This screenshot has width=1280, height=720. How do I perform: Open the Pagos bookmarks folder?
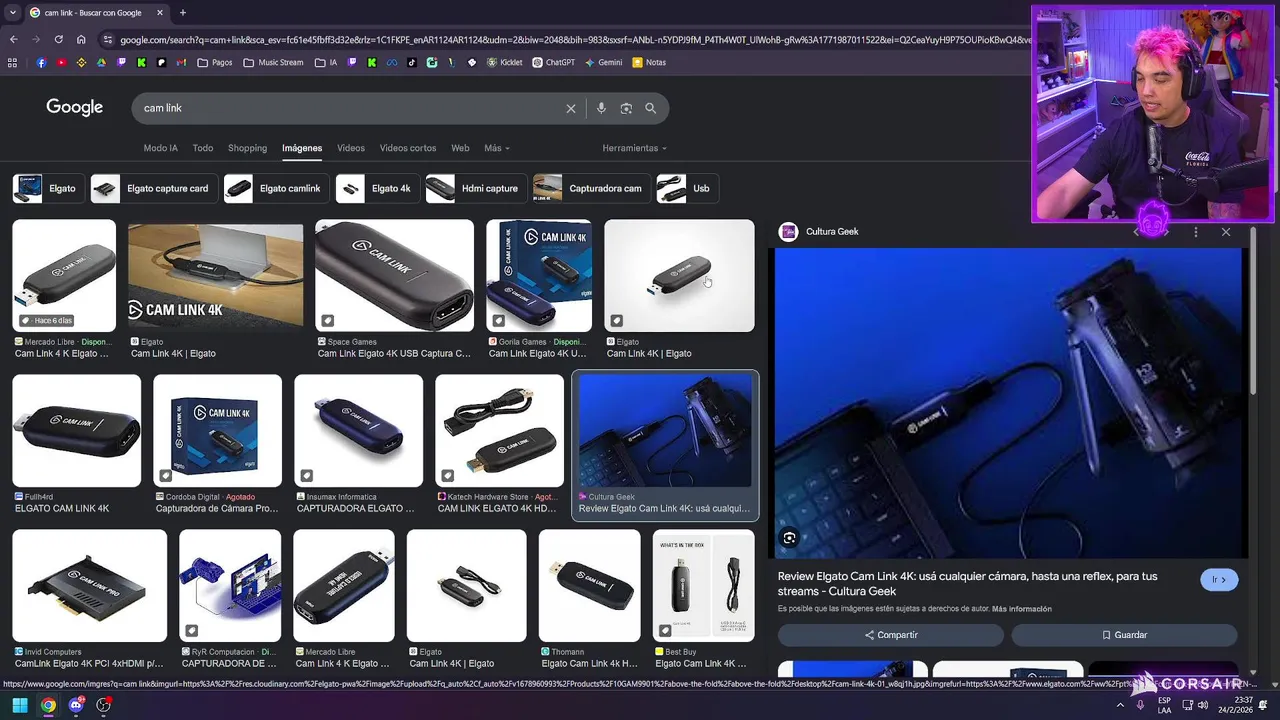[215, 62]
